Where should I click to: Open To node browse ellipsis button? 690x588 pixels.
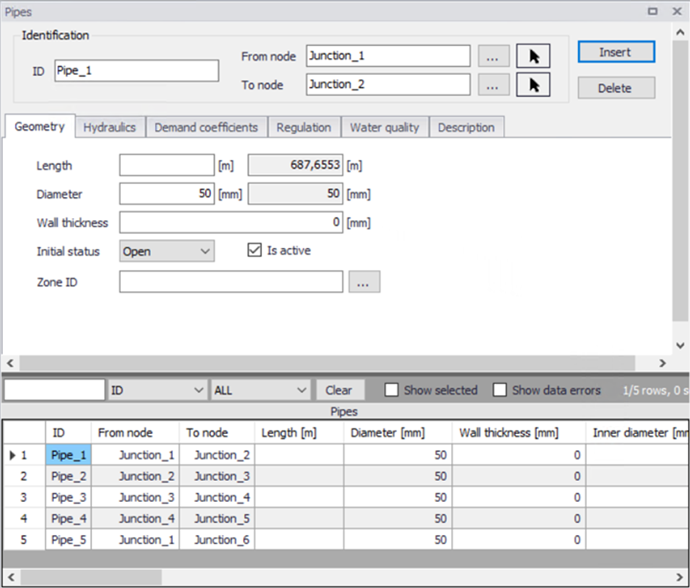click(493, 85)
